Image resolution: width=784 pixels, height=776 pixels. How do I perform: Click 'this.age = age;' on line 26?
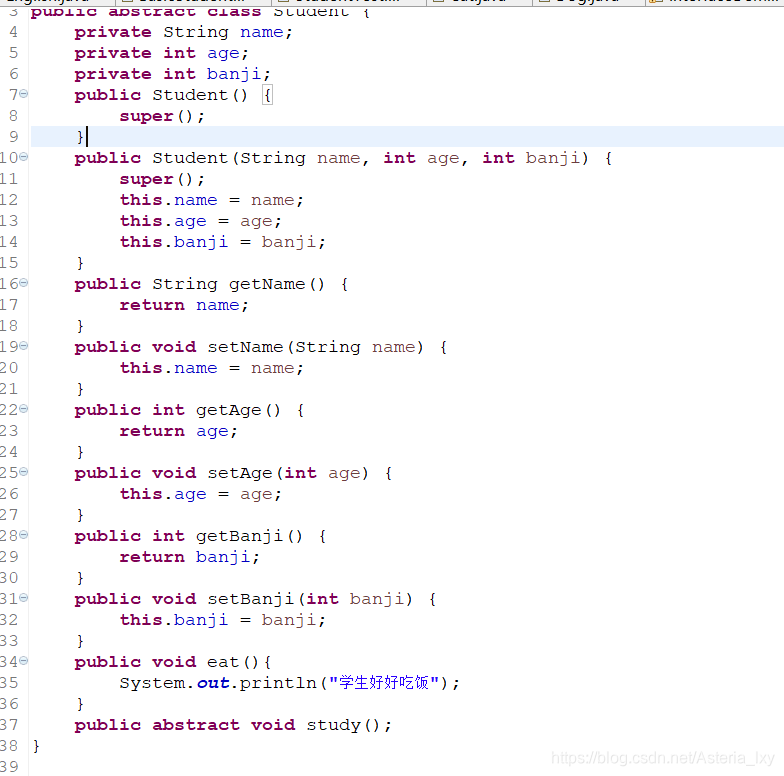[200, 494]
